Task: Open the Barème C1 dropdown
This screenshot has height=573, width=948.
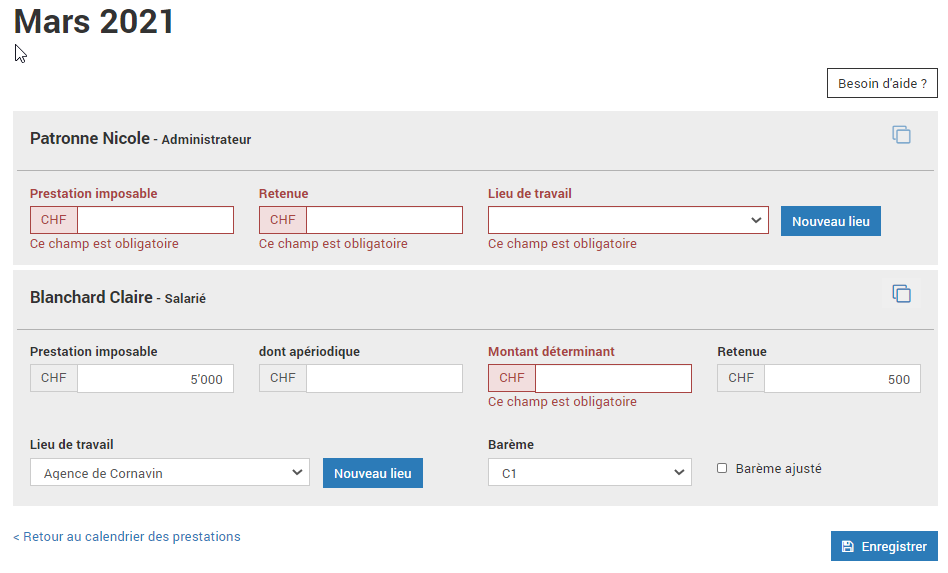Action: 589,472
